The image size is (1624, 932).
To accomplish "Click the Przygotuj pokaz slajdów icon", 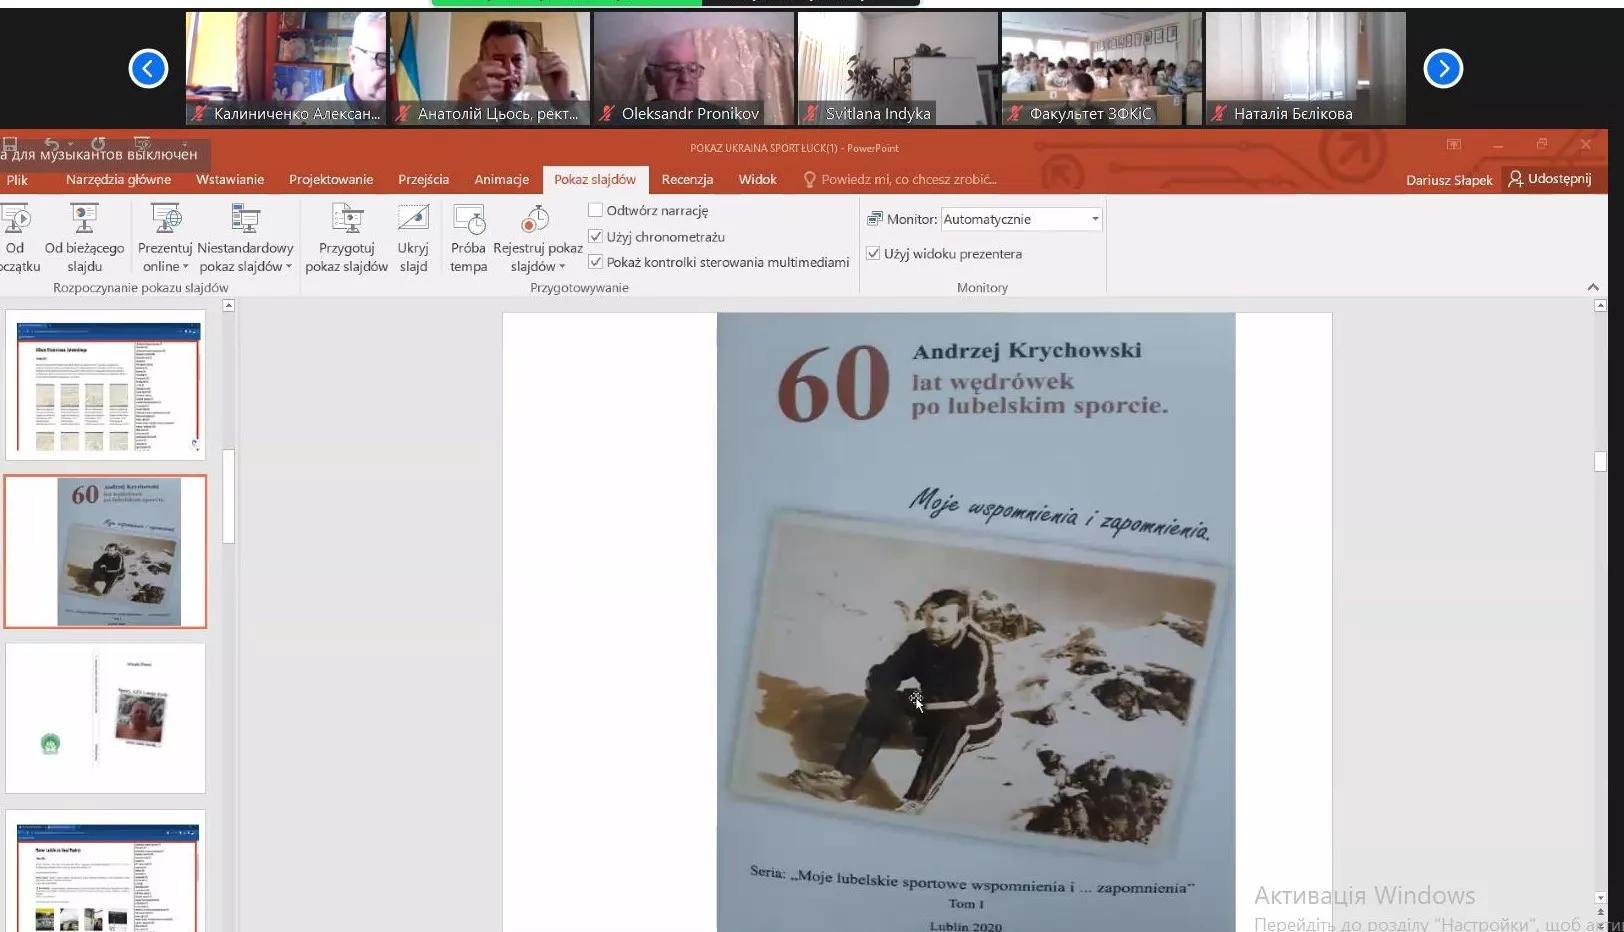I will 346,219.
